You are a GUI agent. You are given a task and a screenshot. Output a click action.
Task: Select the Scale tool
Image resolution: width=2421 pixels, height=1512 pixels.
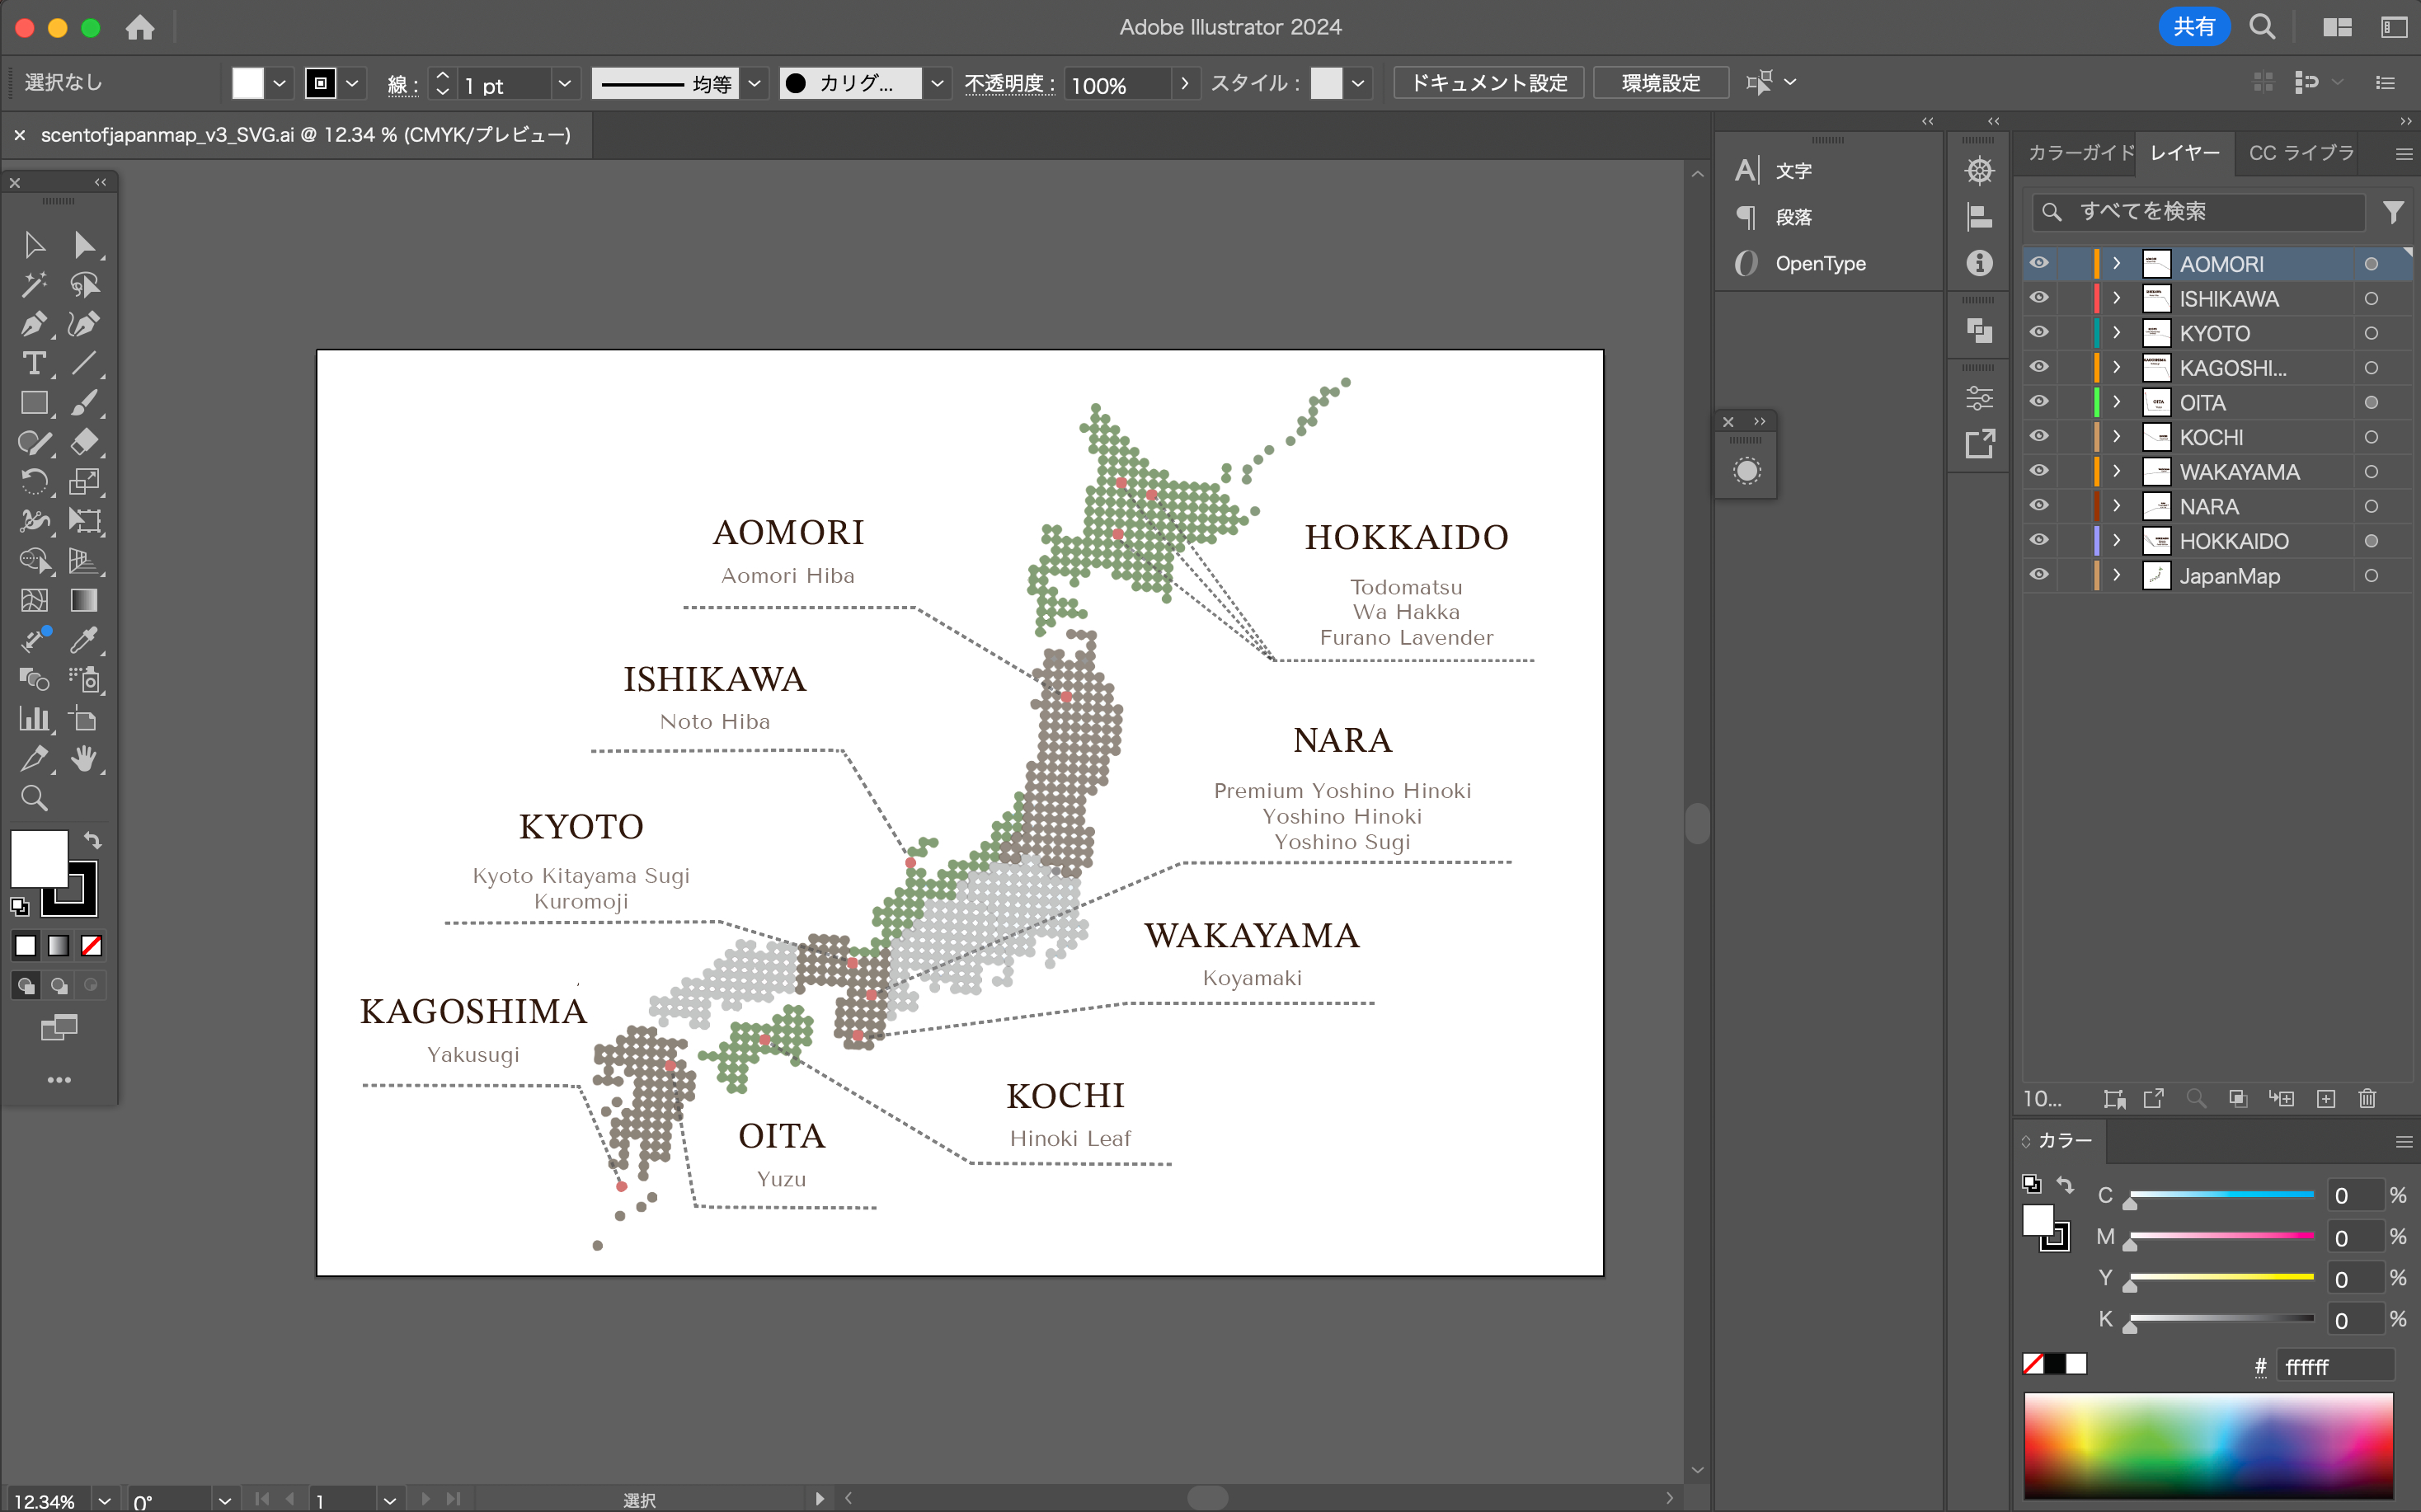click(84, 482)
